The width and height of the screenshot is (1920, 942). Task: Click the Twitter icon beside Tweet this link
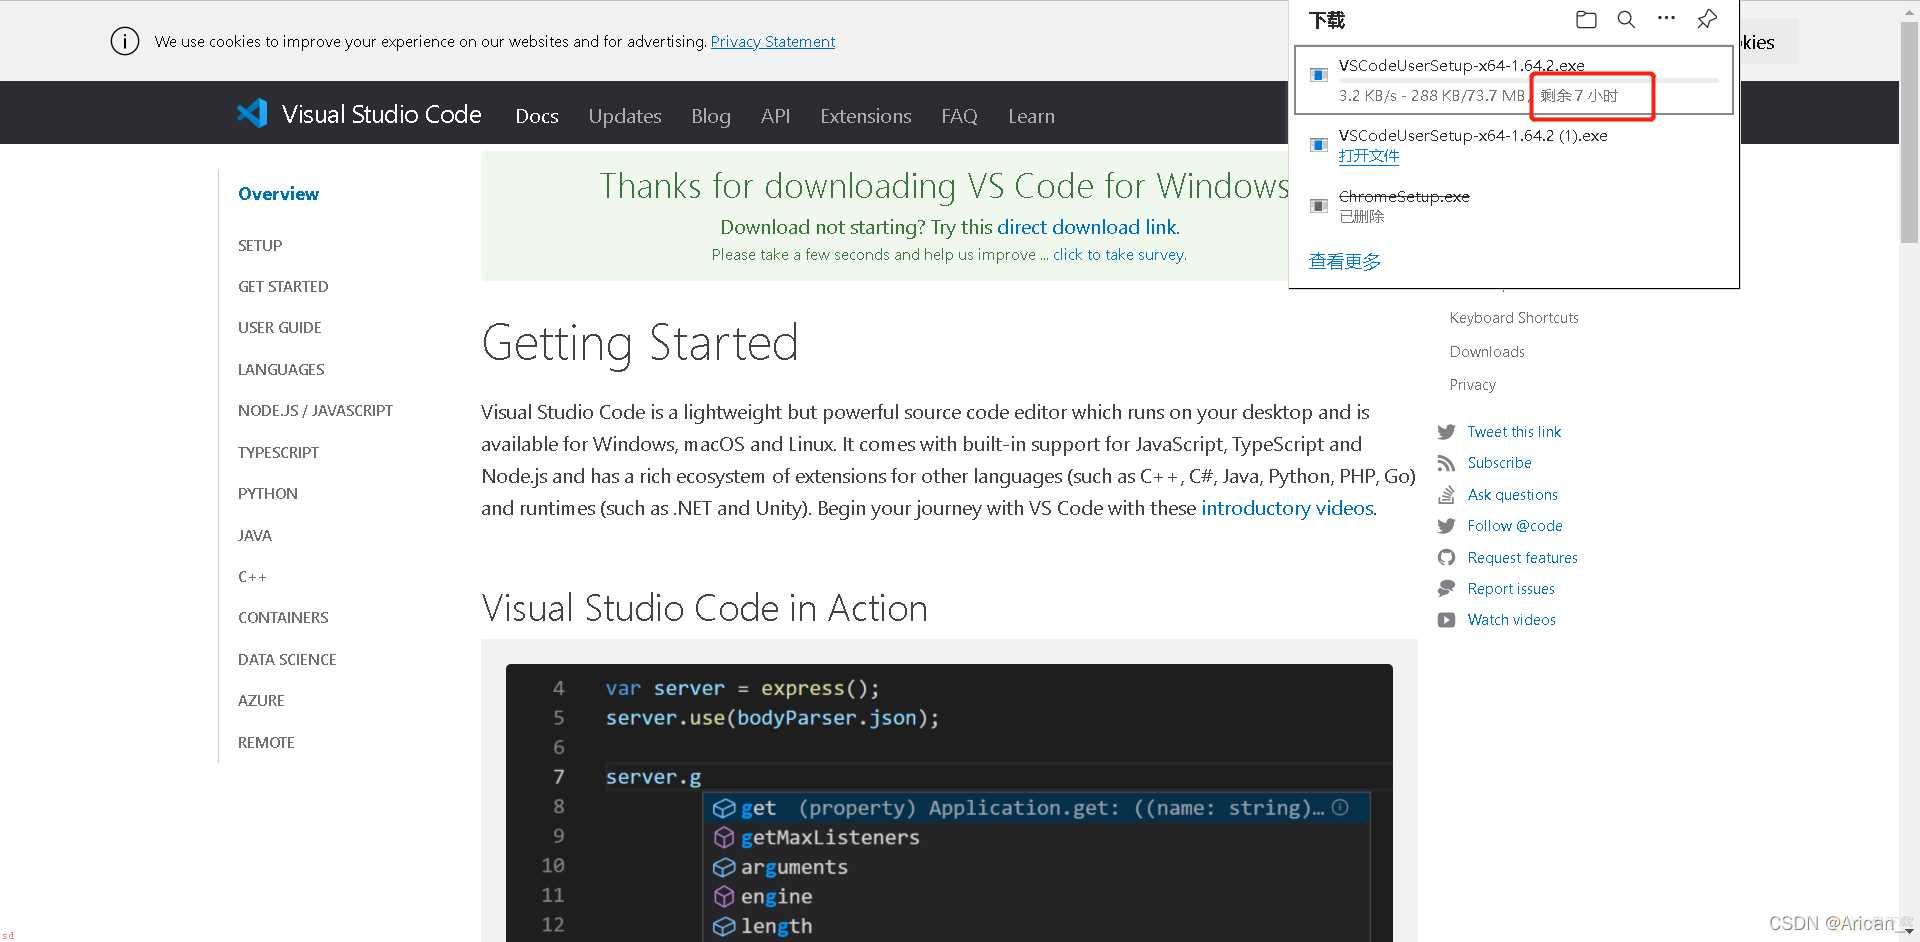[1446, 432]
